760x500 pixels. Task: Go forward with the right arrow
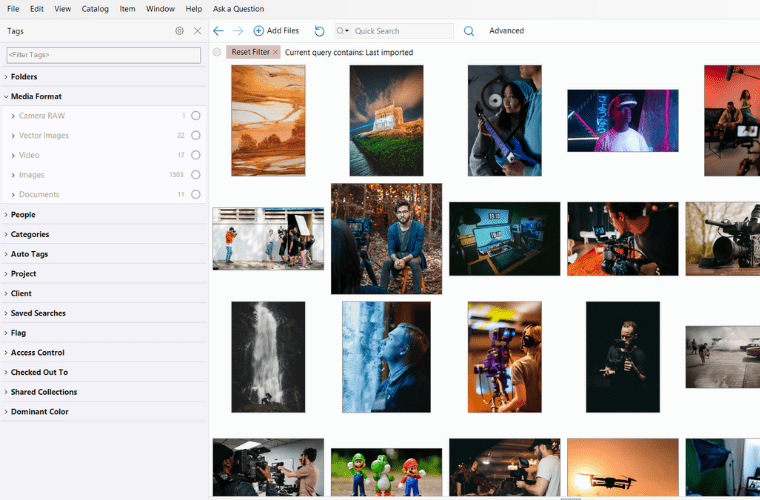point(238,31)
